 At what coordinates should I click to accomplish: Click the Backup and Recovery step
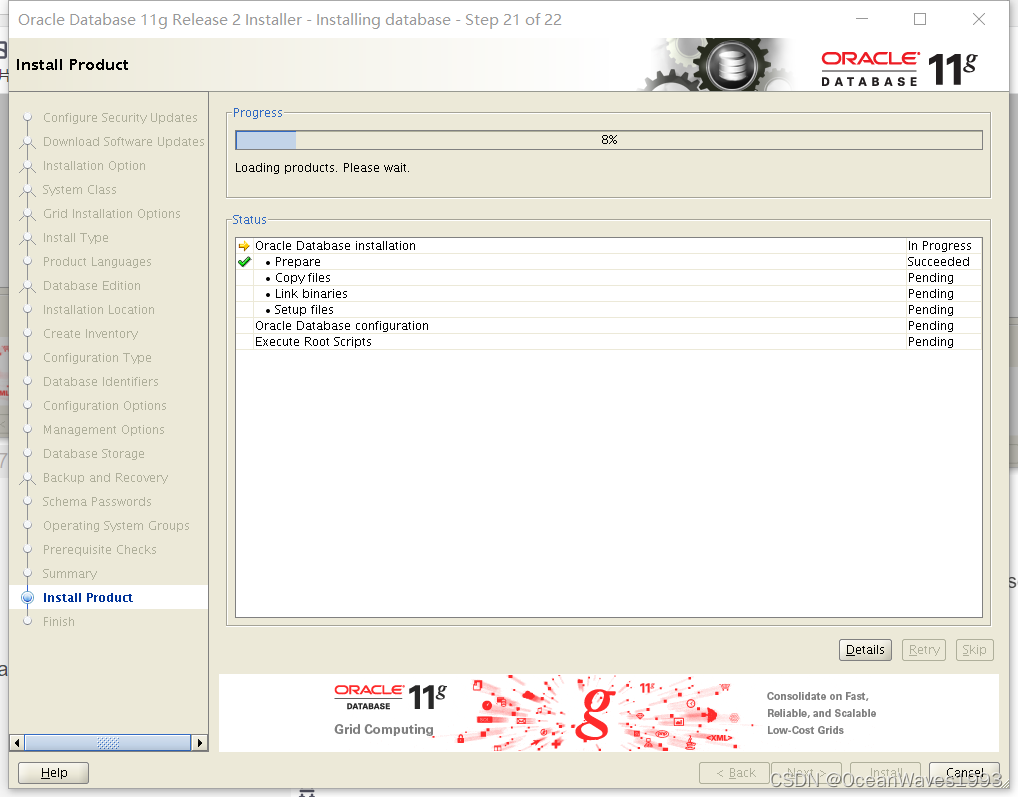105,478
